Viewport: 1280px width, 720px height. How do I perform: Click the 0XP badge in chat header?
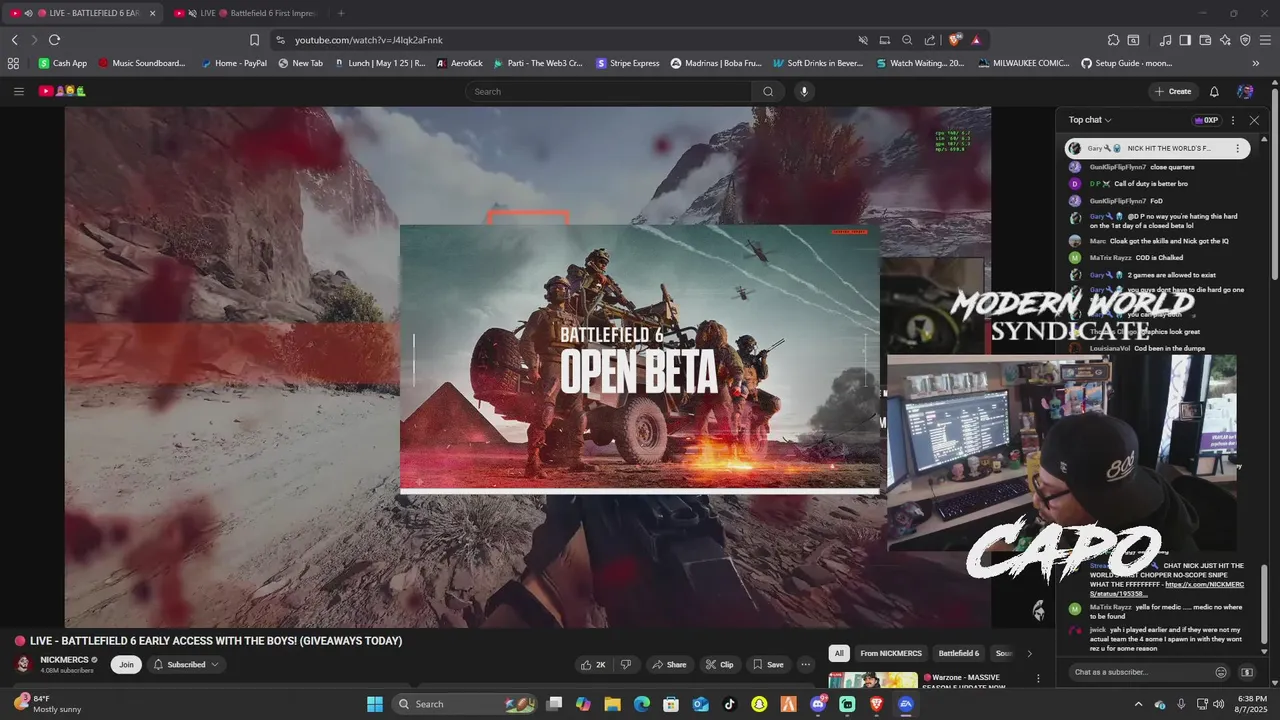tap(1206, 120)
